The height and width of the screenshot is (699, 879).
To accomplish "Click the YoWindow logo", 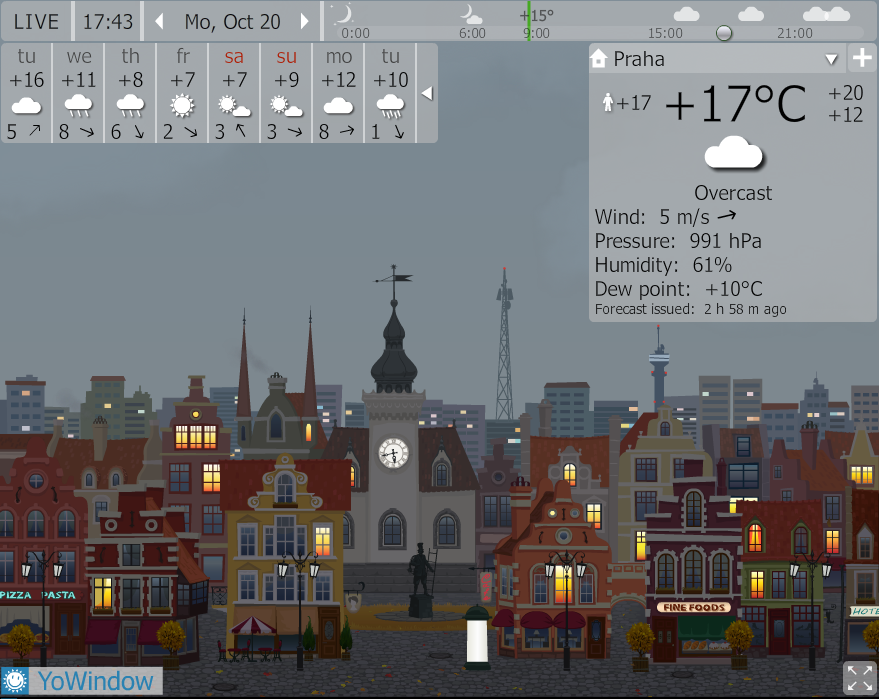I will [82, 682].
